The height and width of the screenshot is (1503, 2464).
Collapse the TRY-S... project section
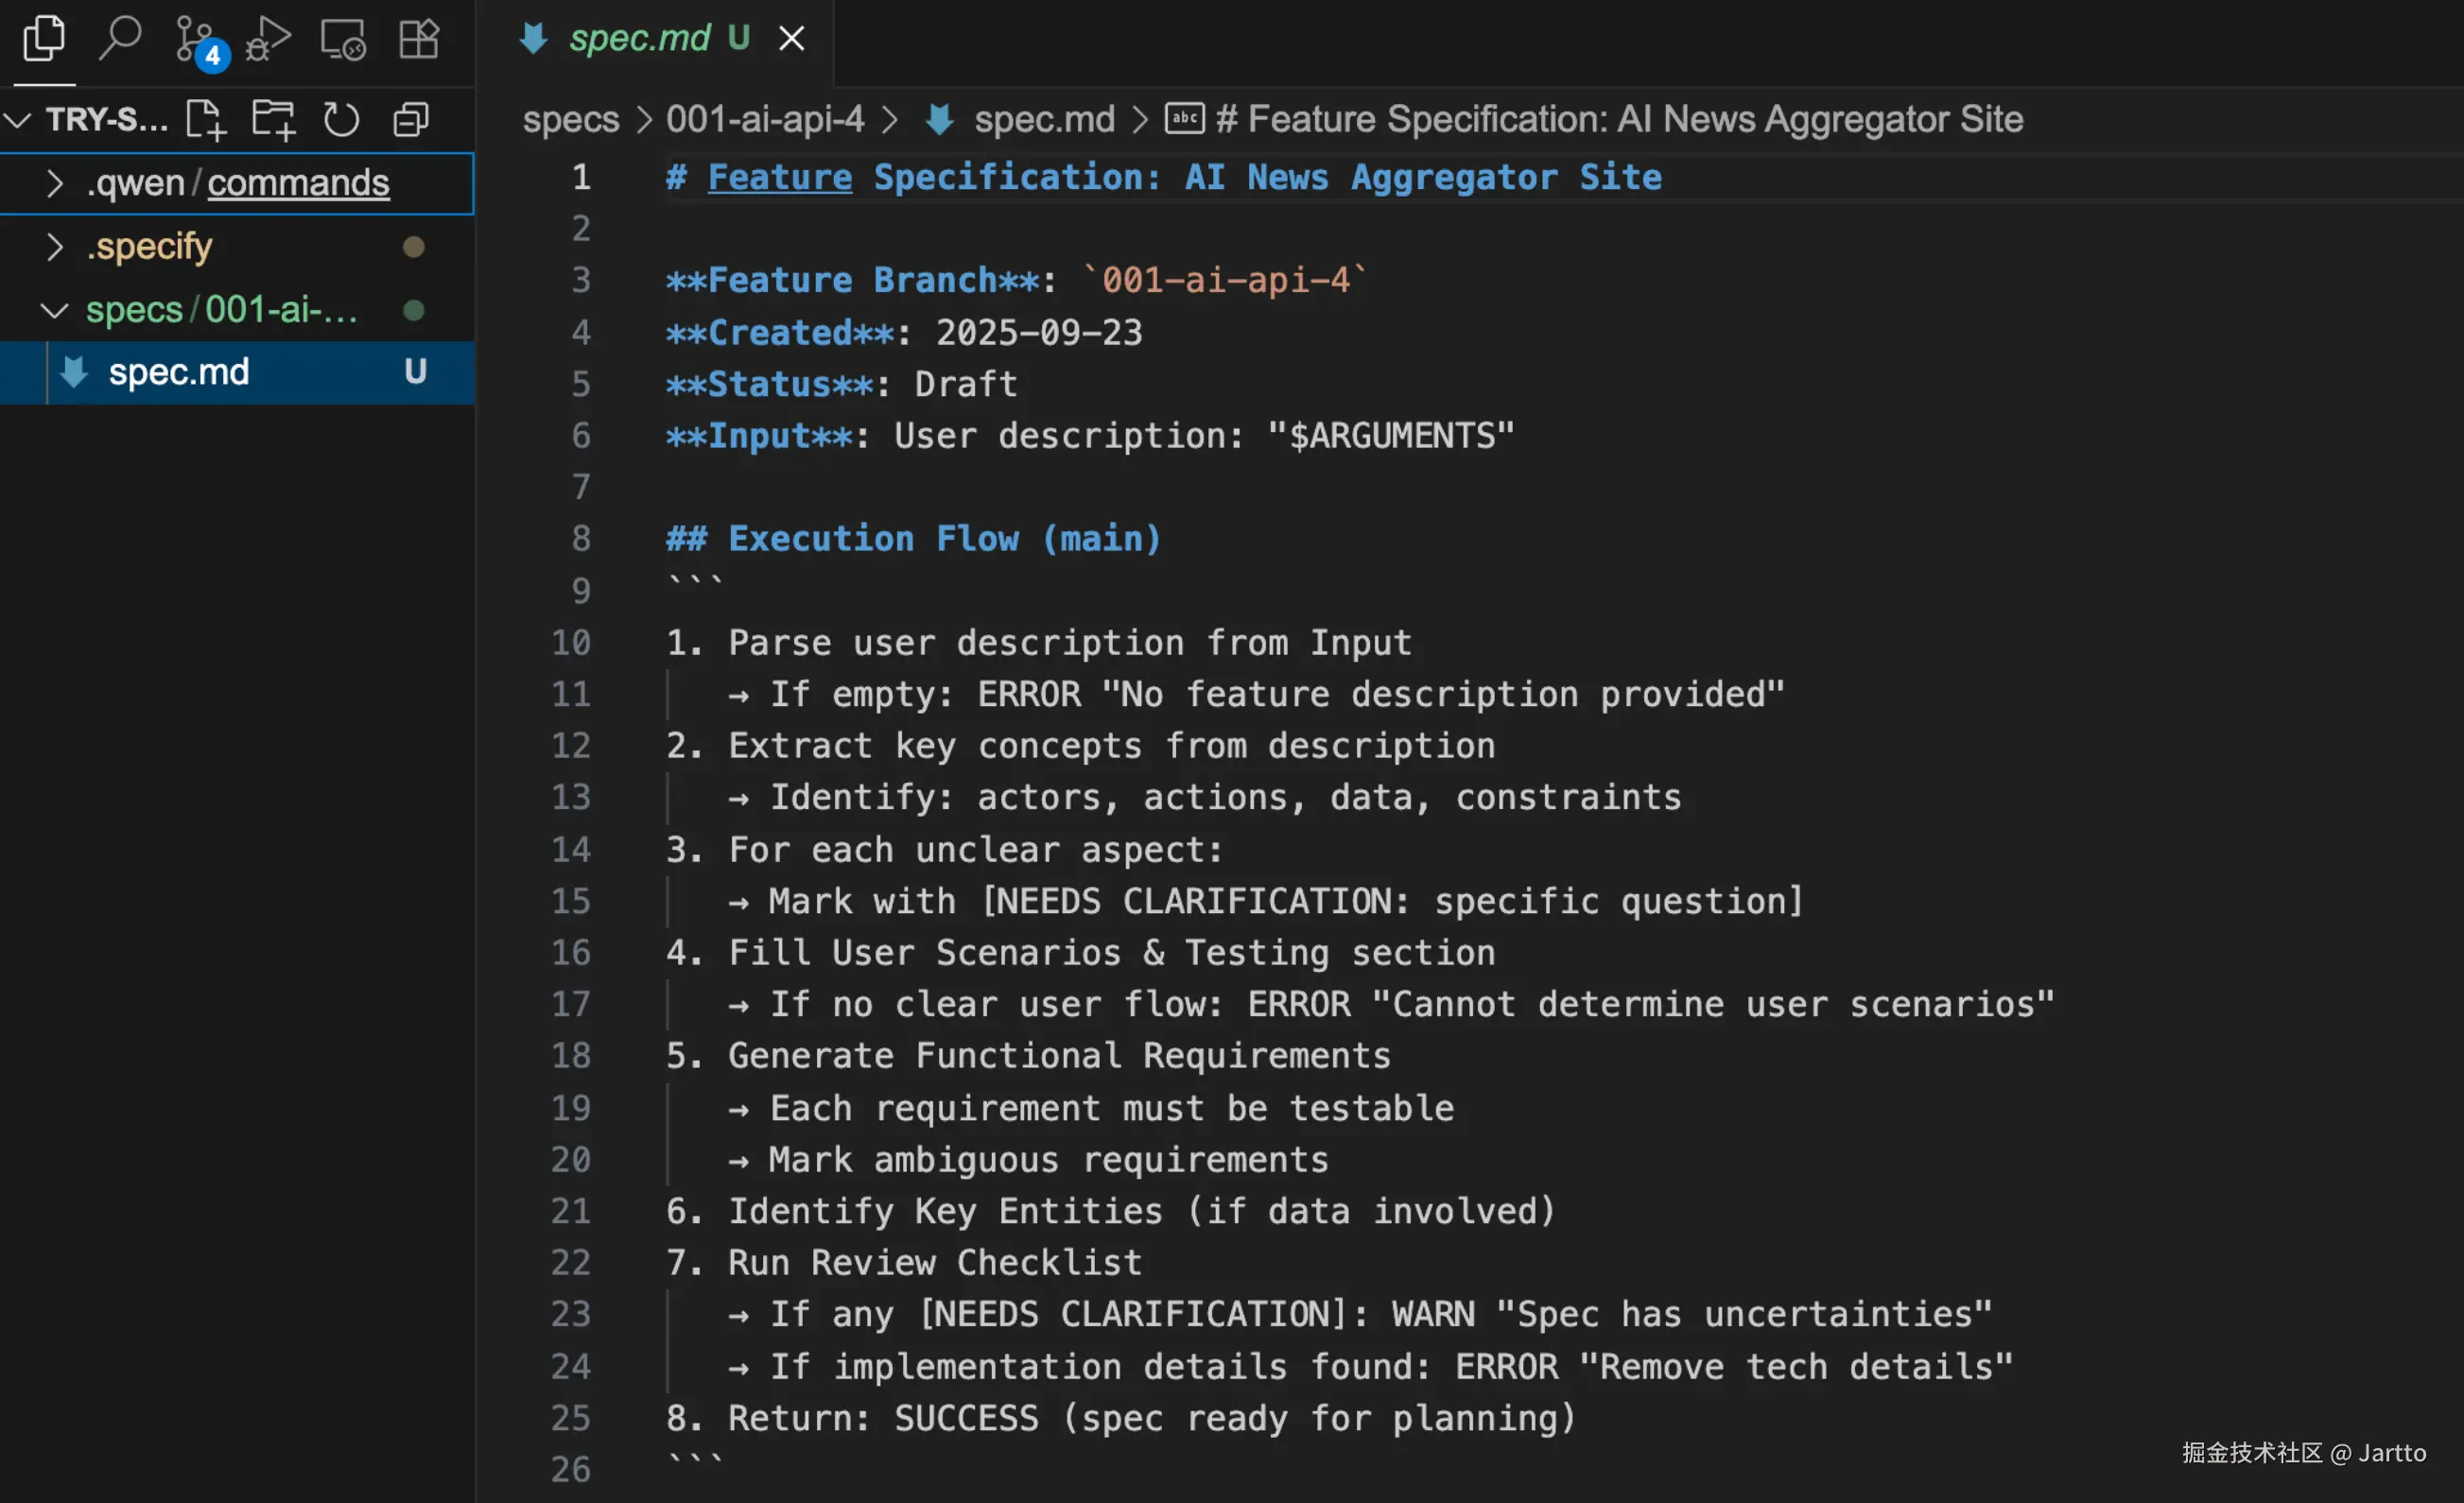20,120
